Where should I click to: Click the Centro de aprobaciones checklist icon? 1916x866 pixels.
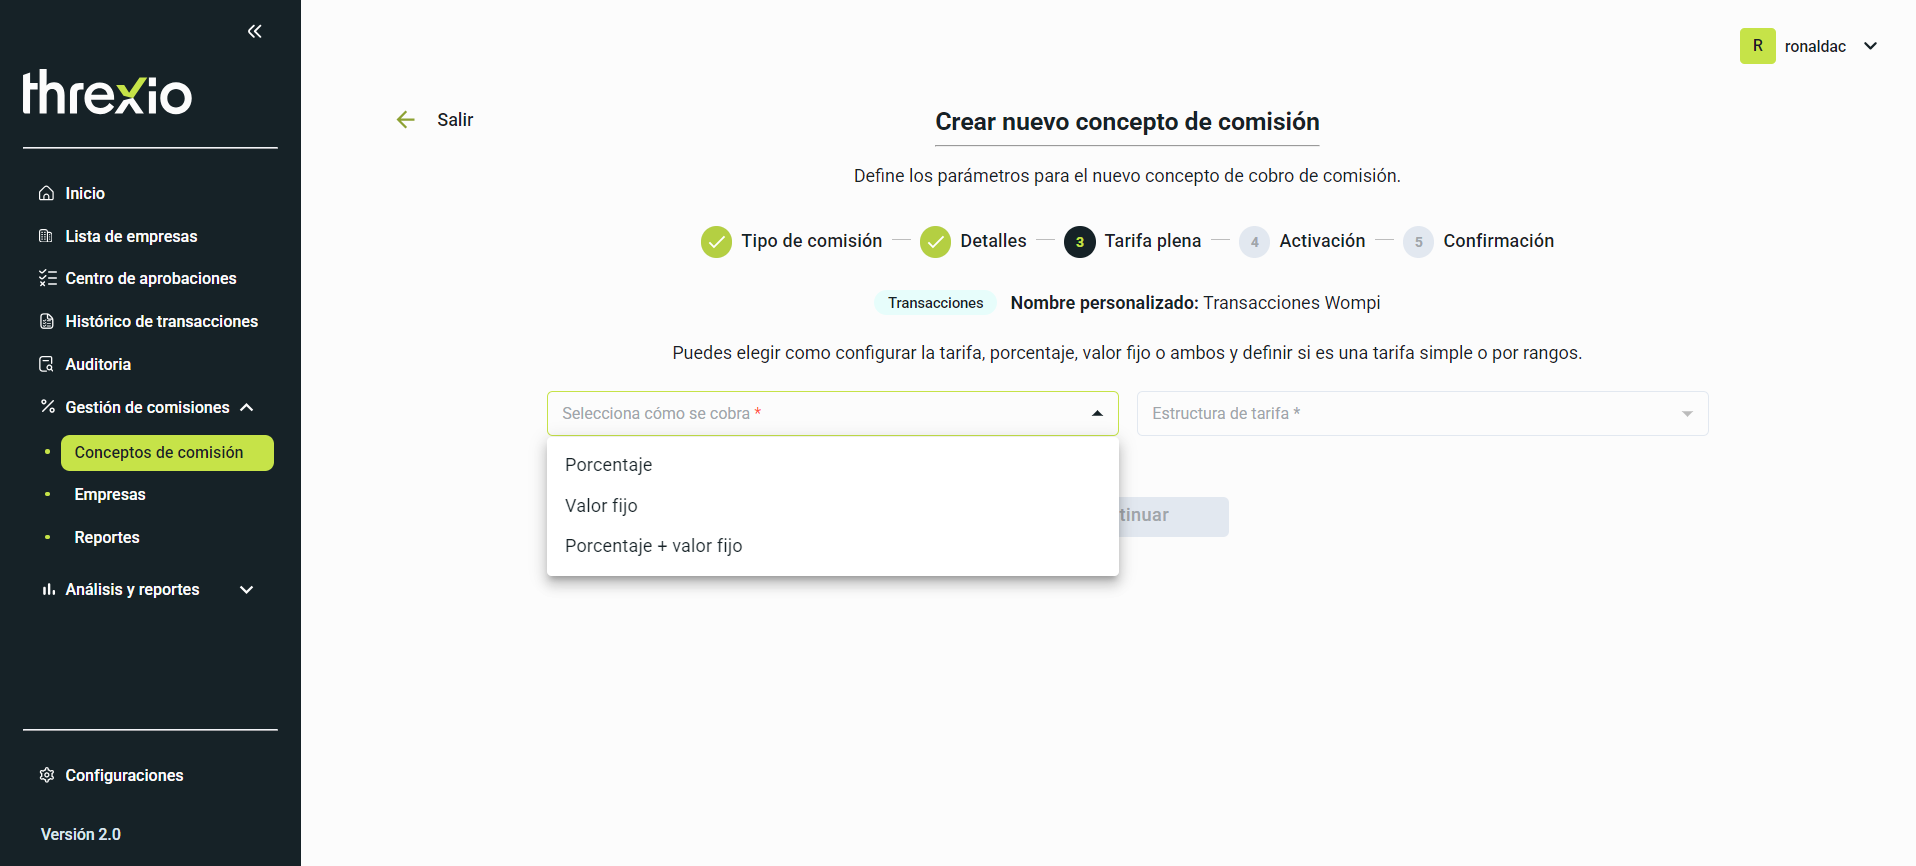47,278
